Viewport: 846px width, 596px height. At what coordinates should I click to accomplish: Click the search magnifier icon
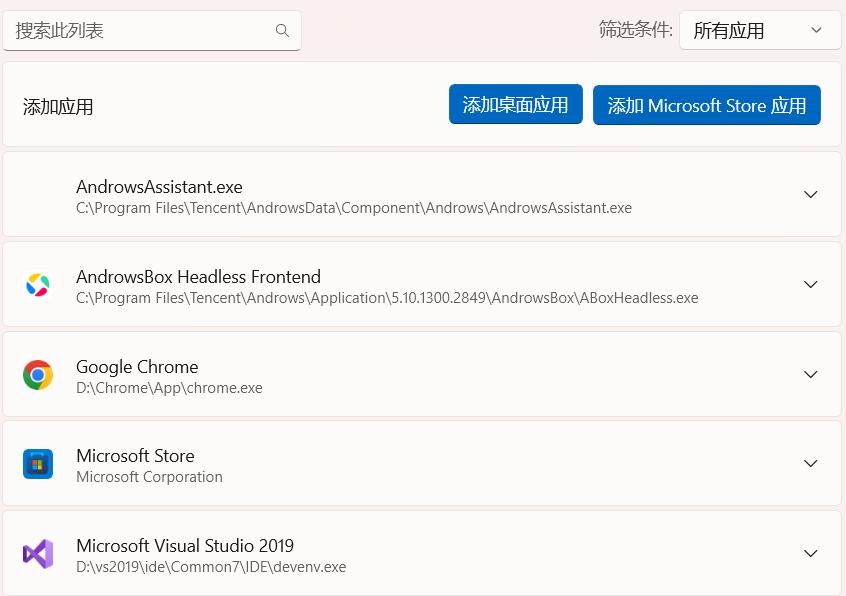(x=282, y=30)
